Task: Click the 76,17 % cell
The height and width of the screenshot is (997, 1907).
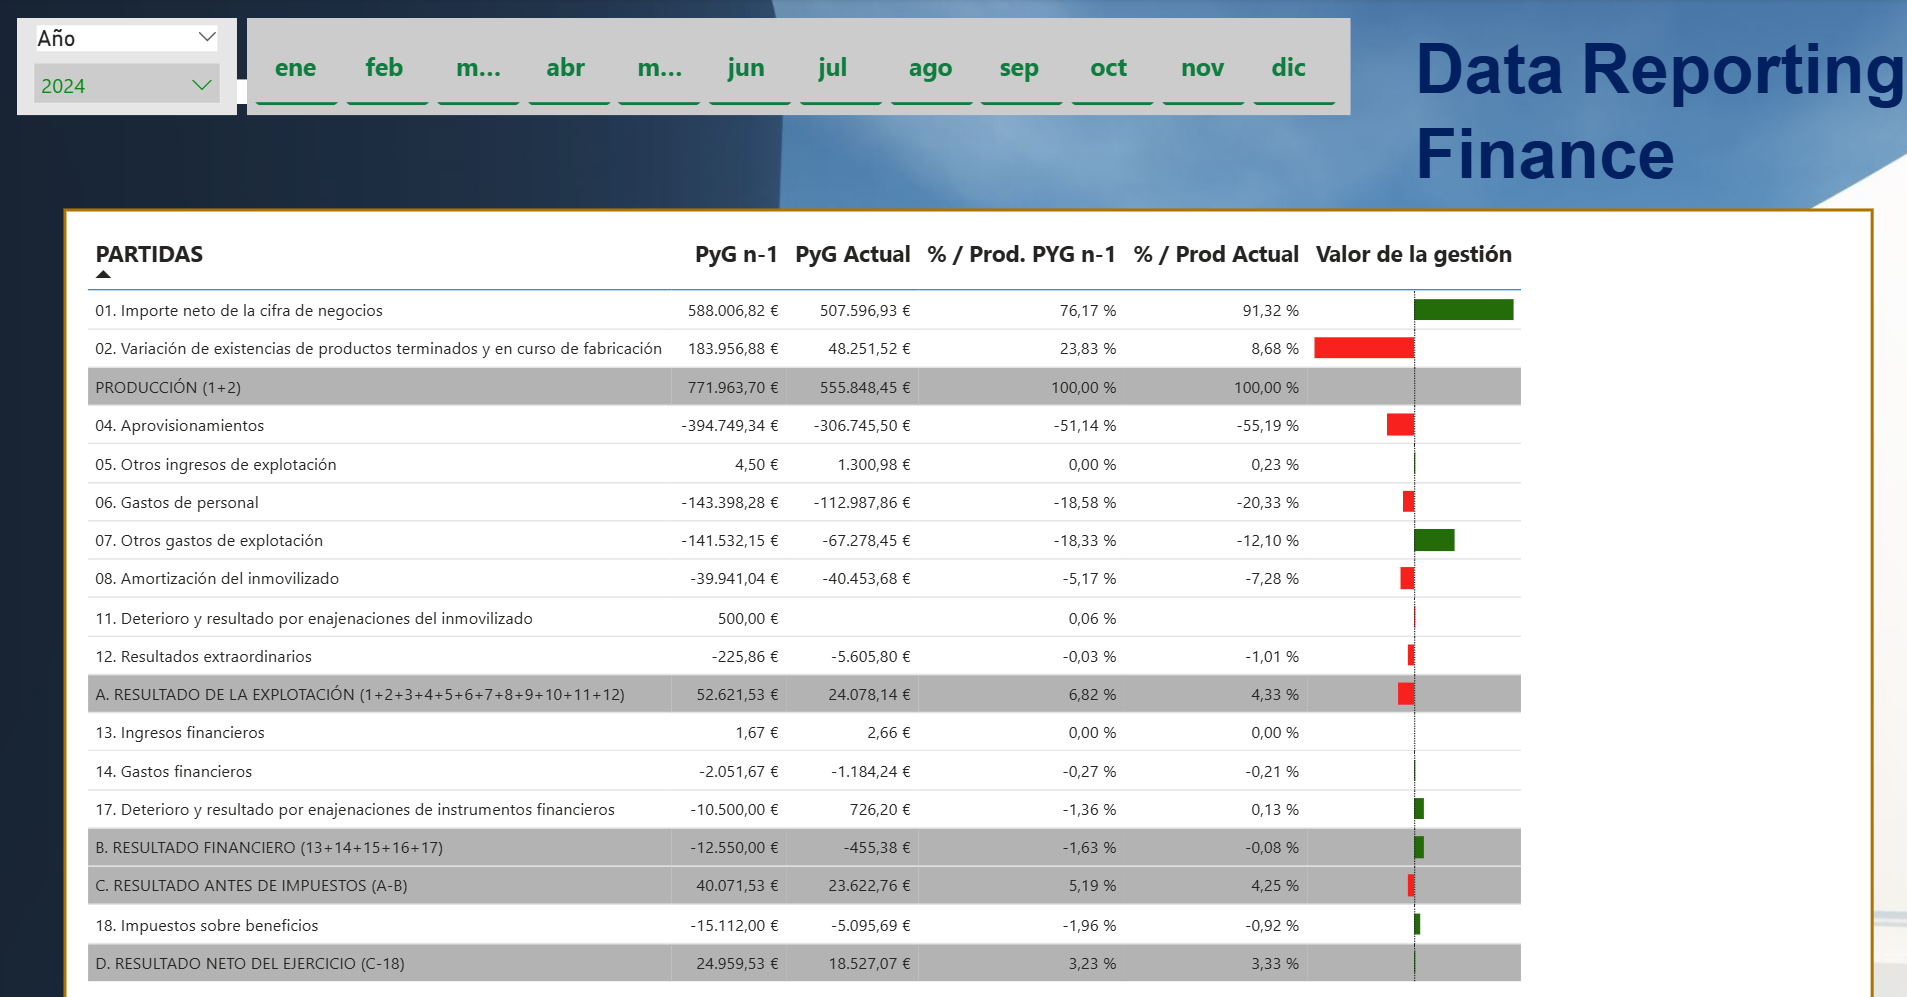Action: coord(1088,310)
